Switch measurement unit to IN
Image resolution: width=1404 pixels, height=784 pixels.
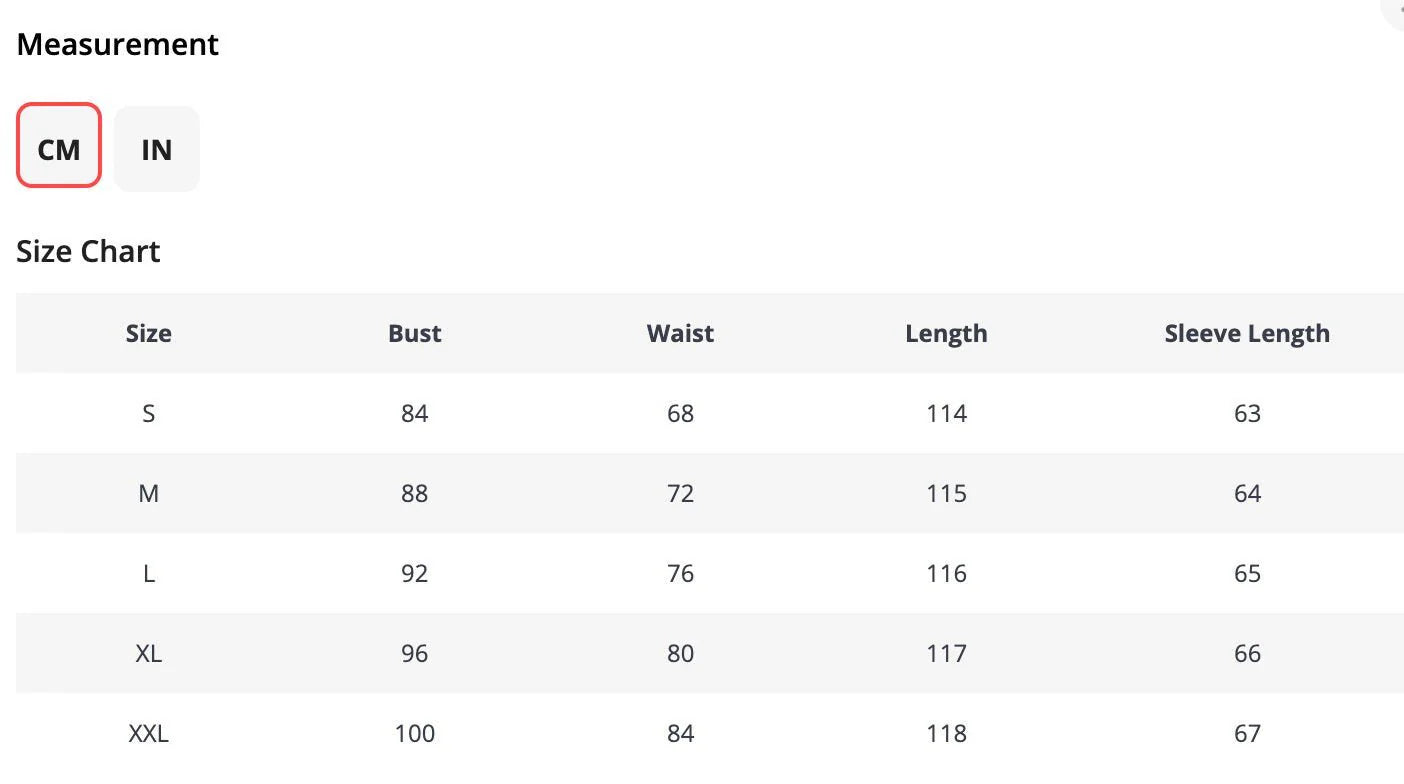point(157,149)
